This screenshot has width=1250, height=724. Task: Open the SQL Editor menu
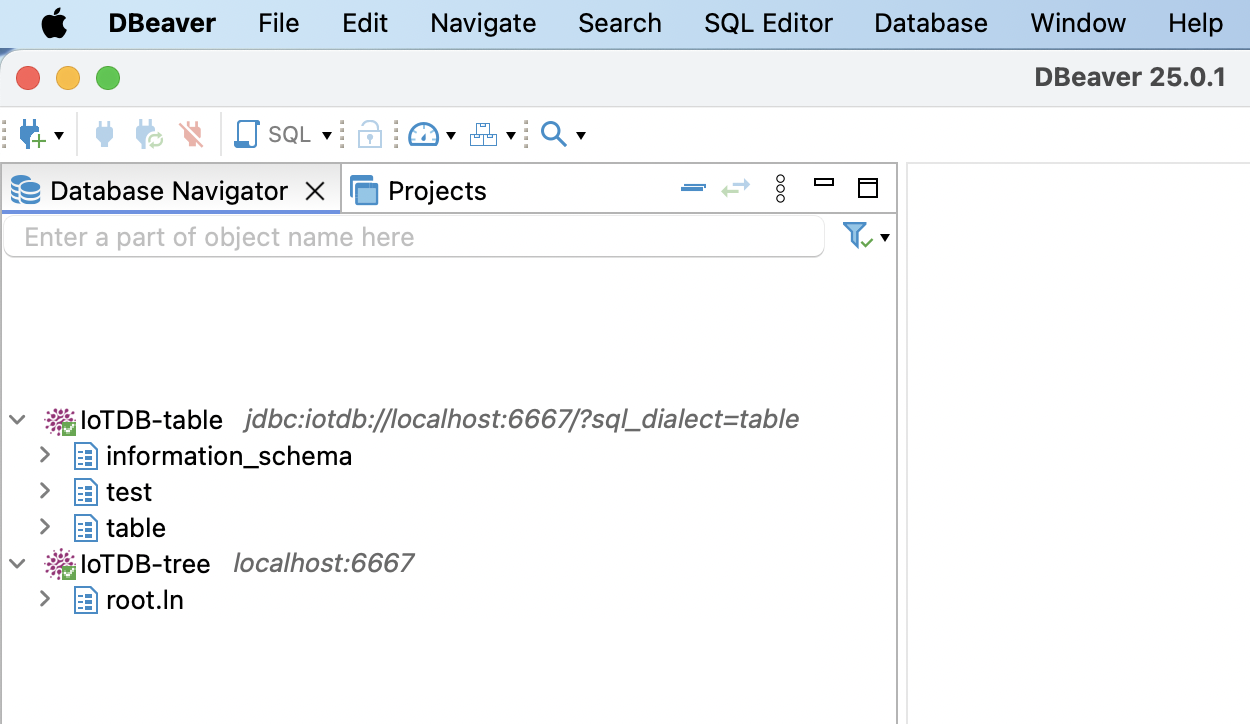767,23
